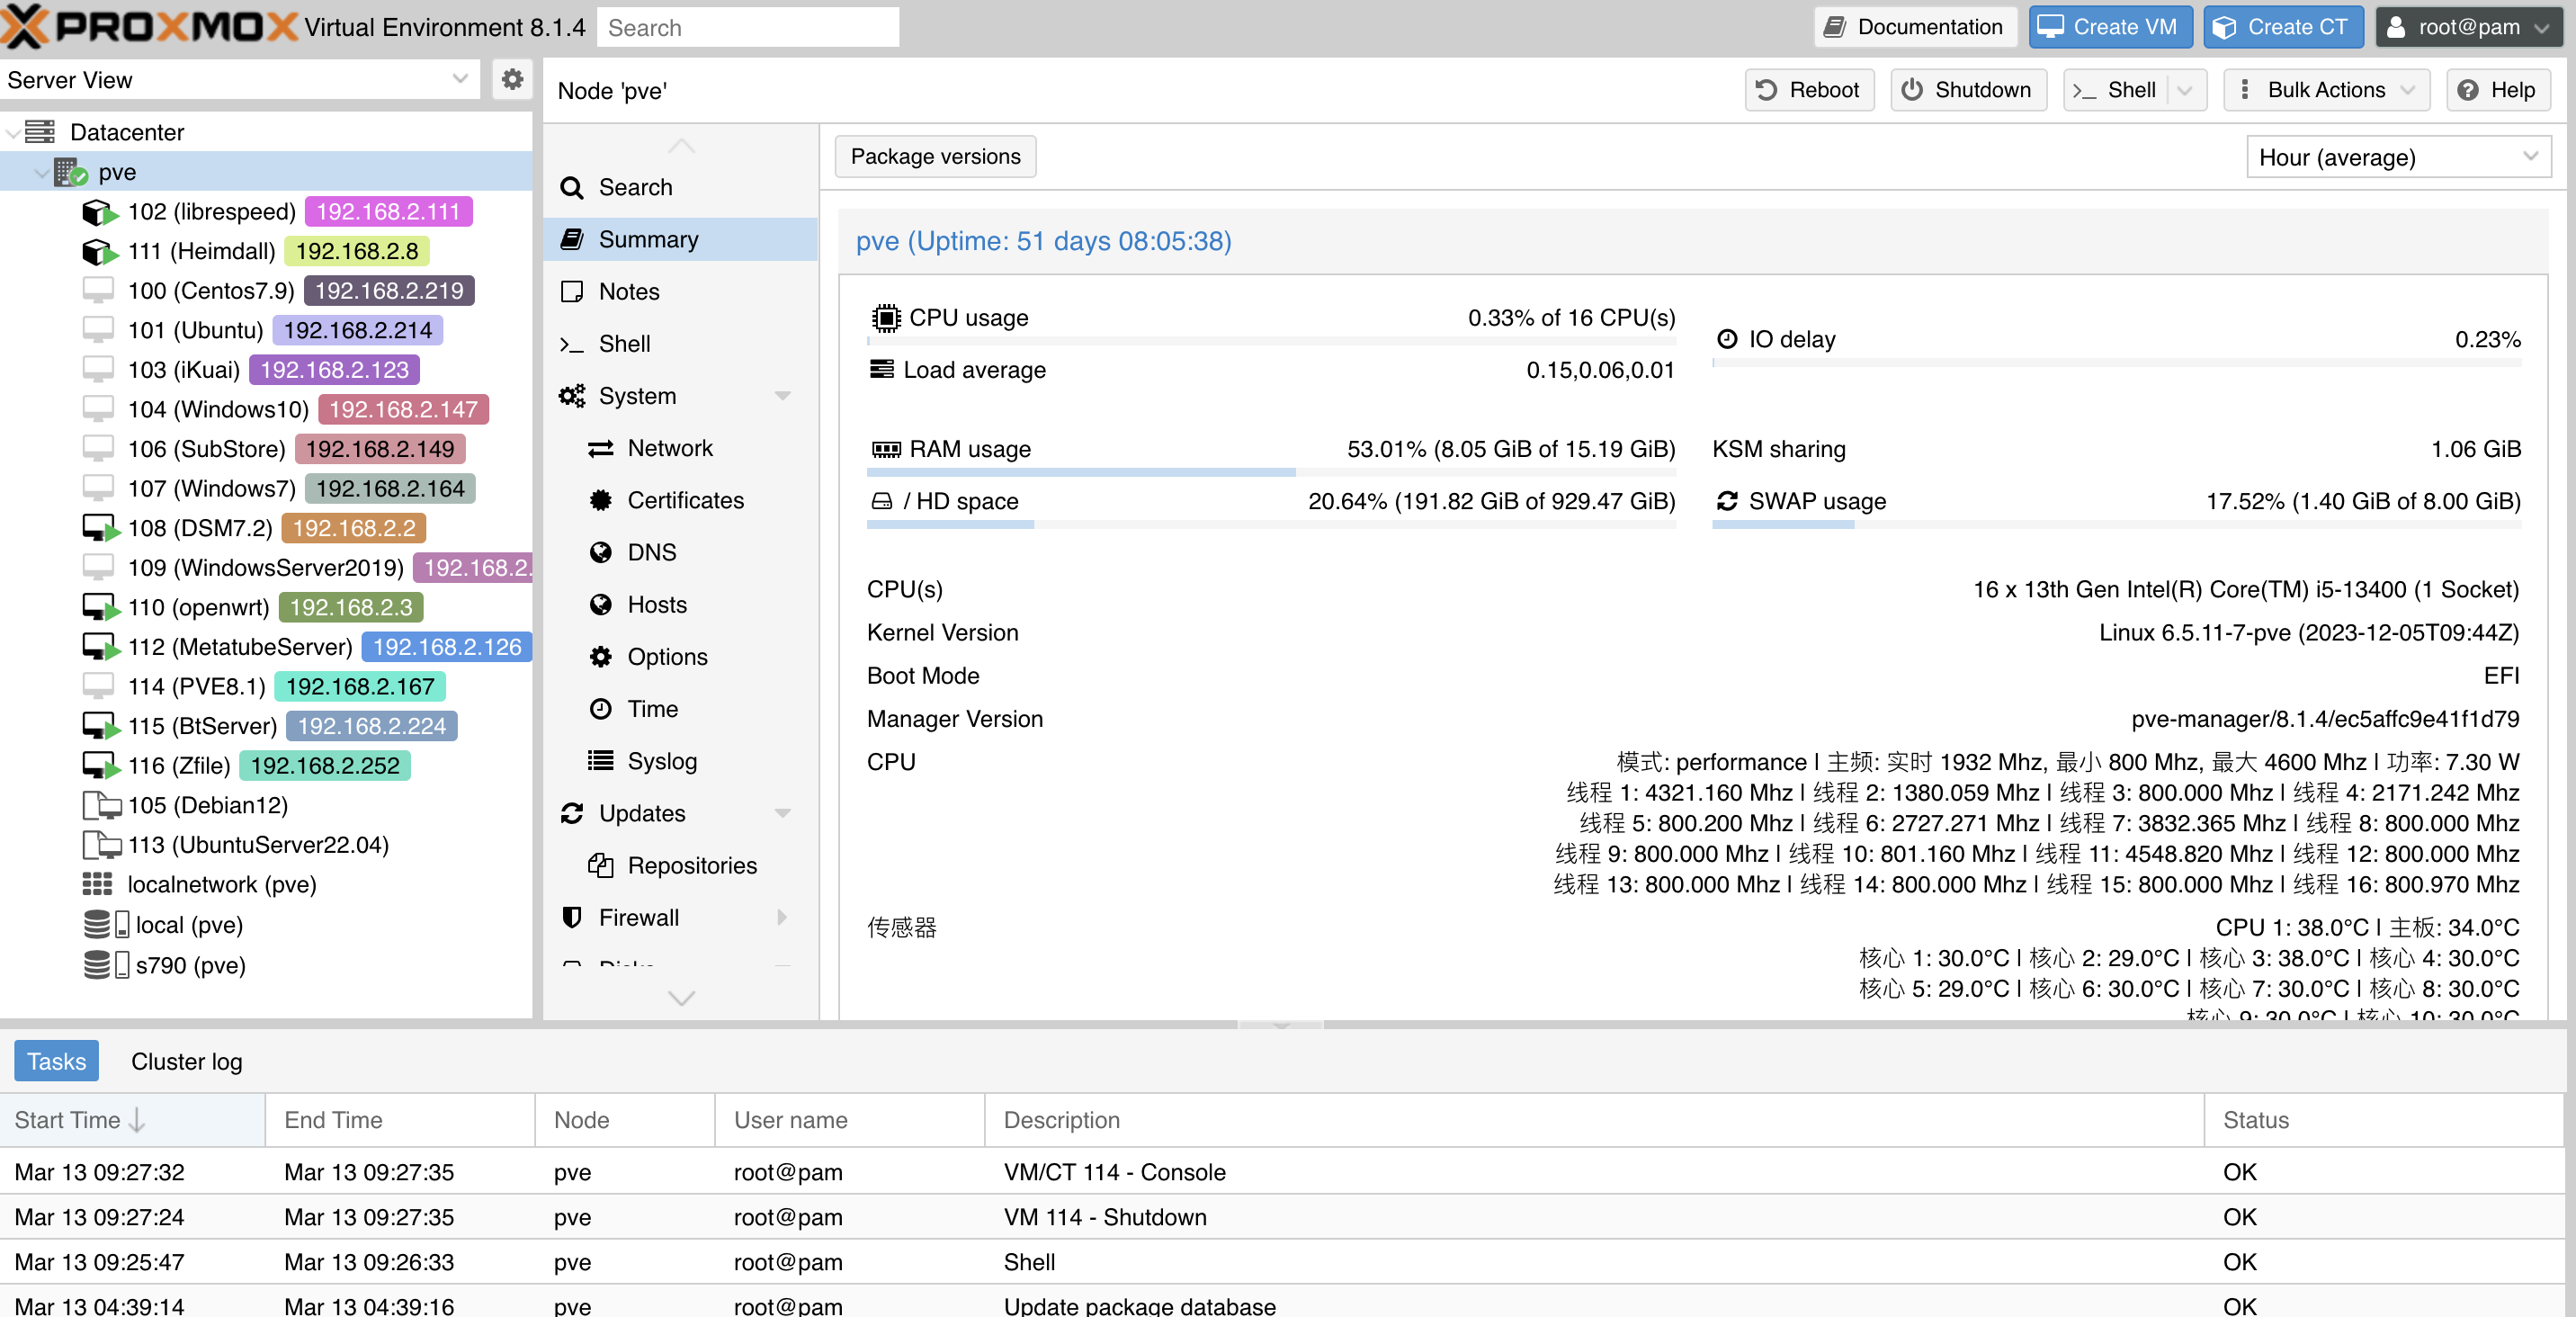Select VM 116 (Zfile) in tree

coord(266,765)
